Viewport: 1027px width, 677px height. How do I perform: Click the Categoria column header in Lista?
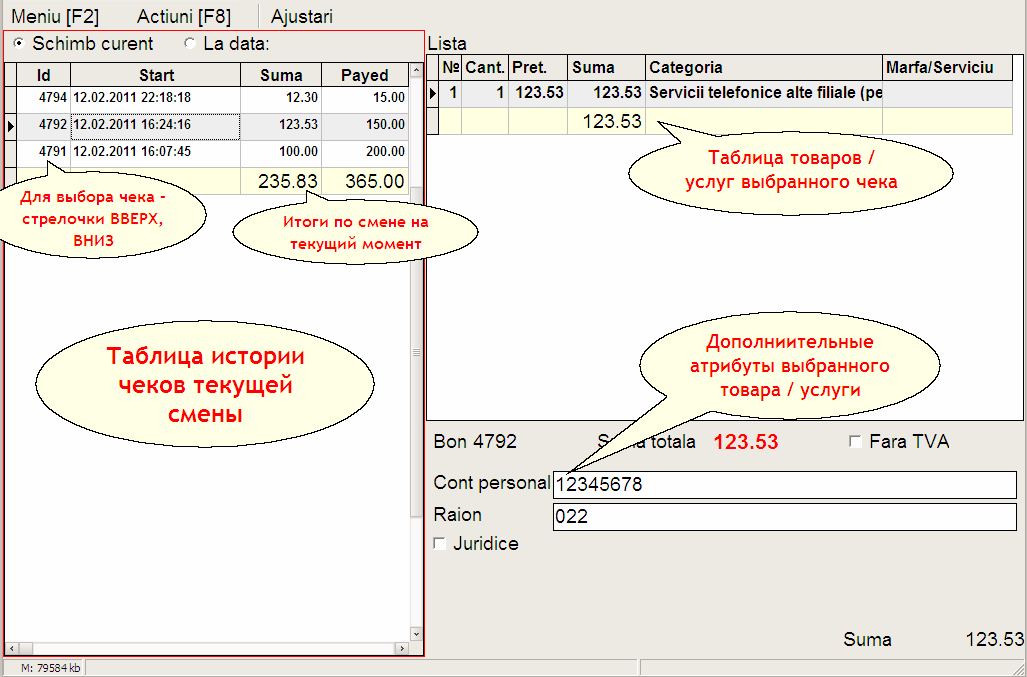[x=764, y=67]
